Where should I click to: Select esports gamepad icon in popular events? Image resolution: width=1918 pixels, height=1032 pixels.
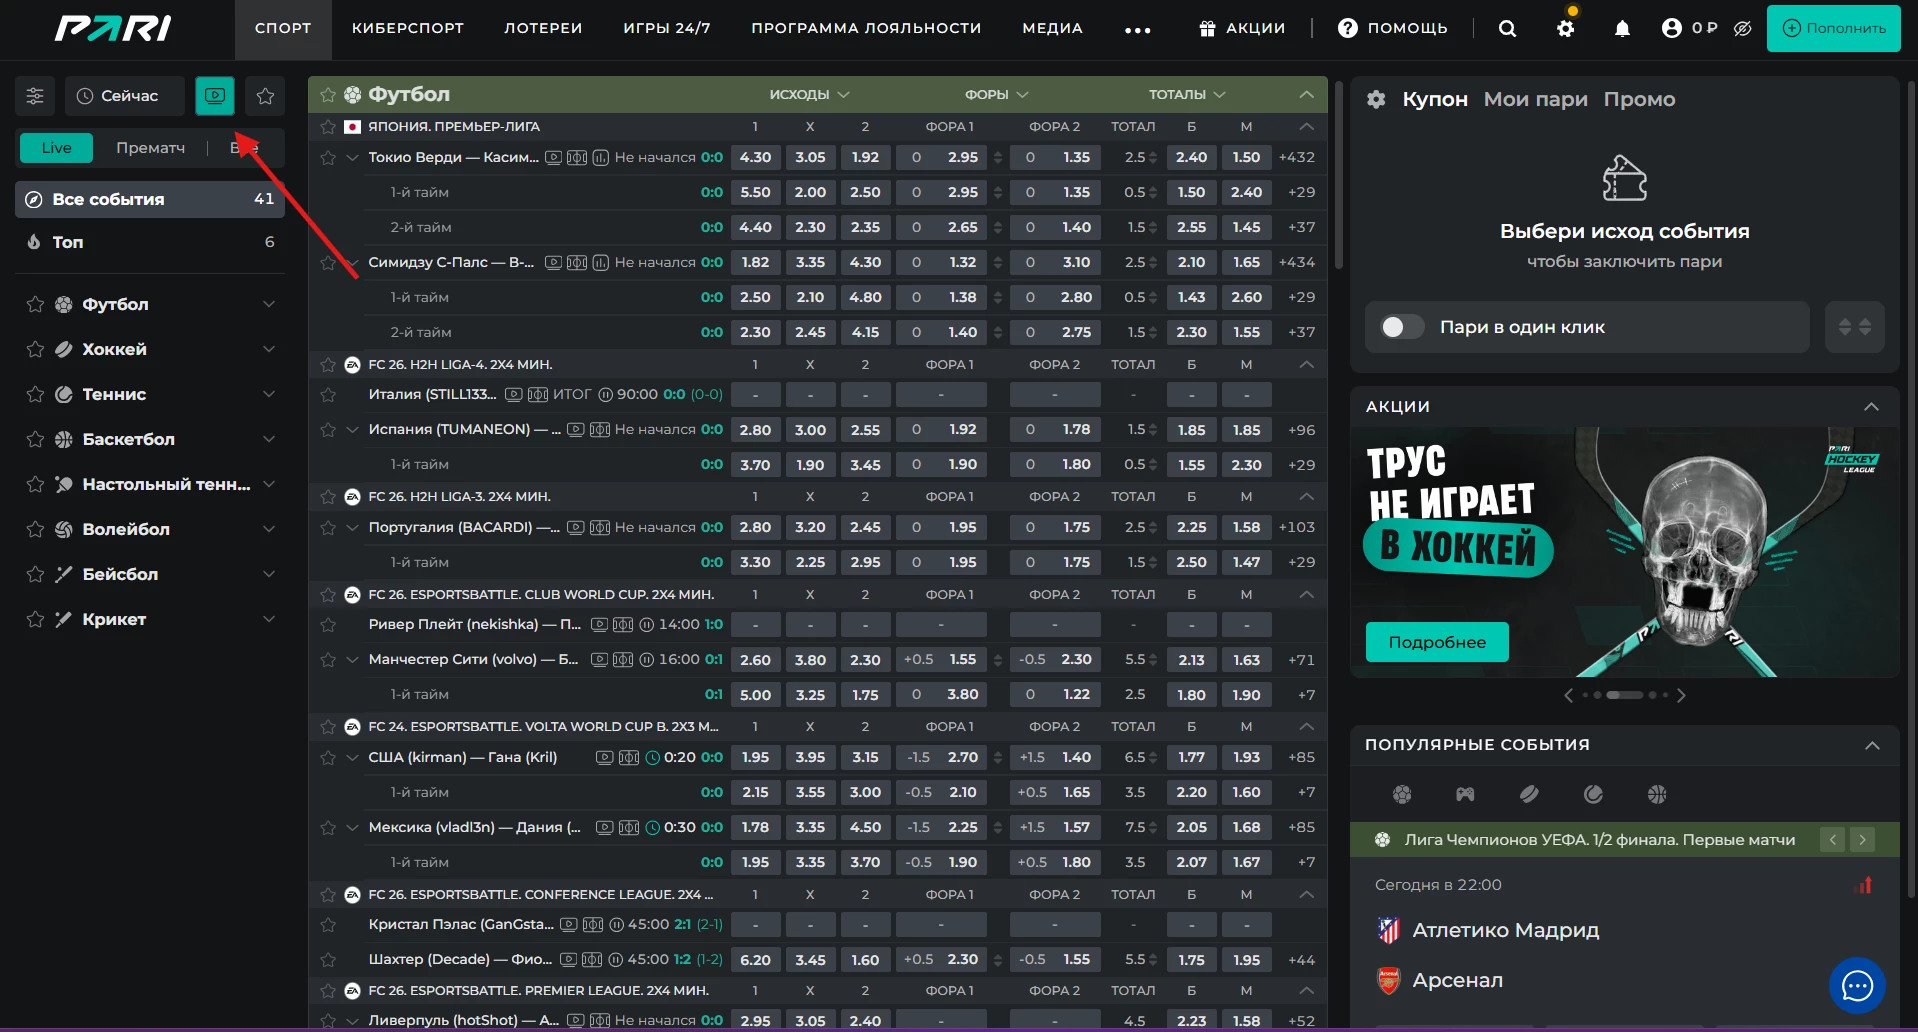[1465, 794]
